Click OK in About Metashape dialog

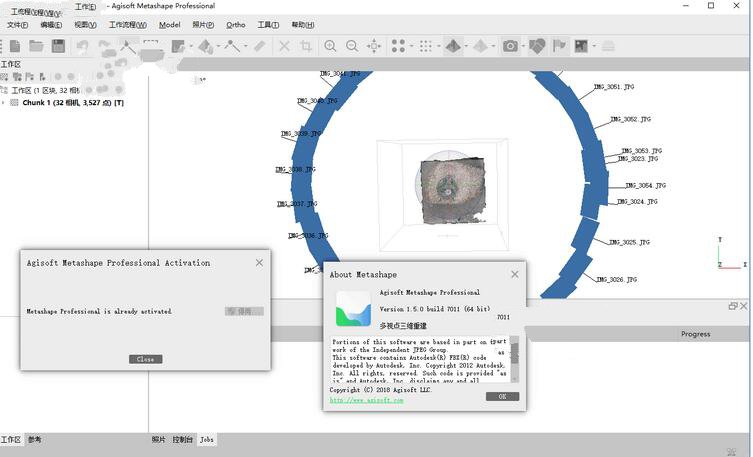[x=502, y=397]
